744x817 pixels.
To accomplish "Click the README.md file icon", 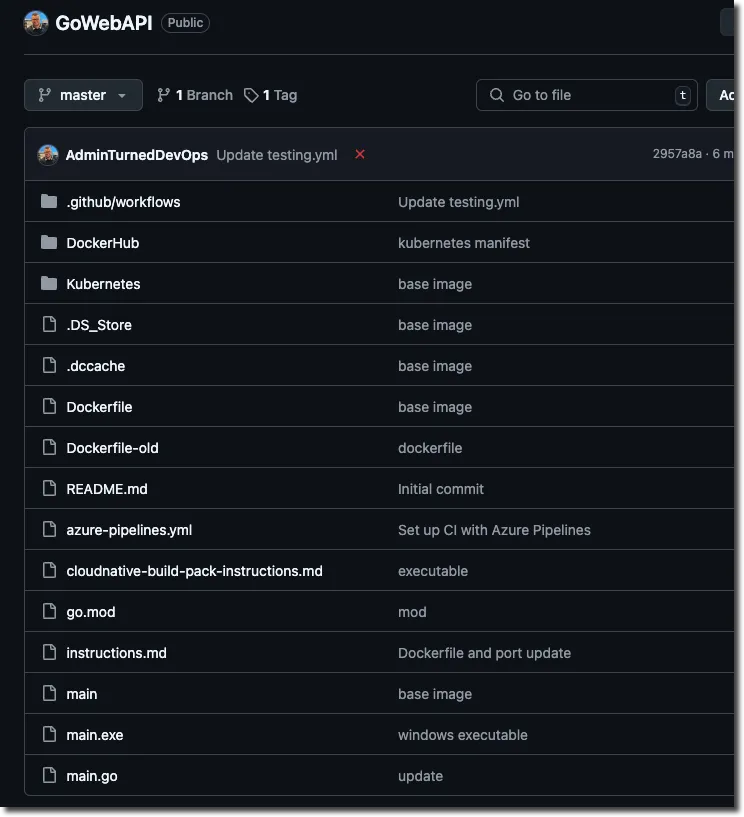I will click(x=49, y=489).
